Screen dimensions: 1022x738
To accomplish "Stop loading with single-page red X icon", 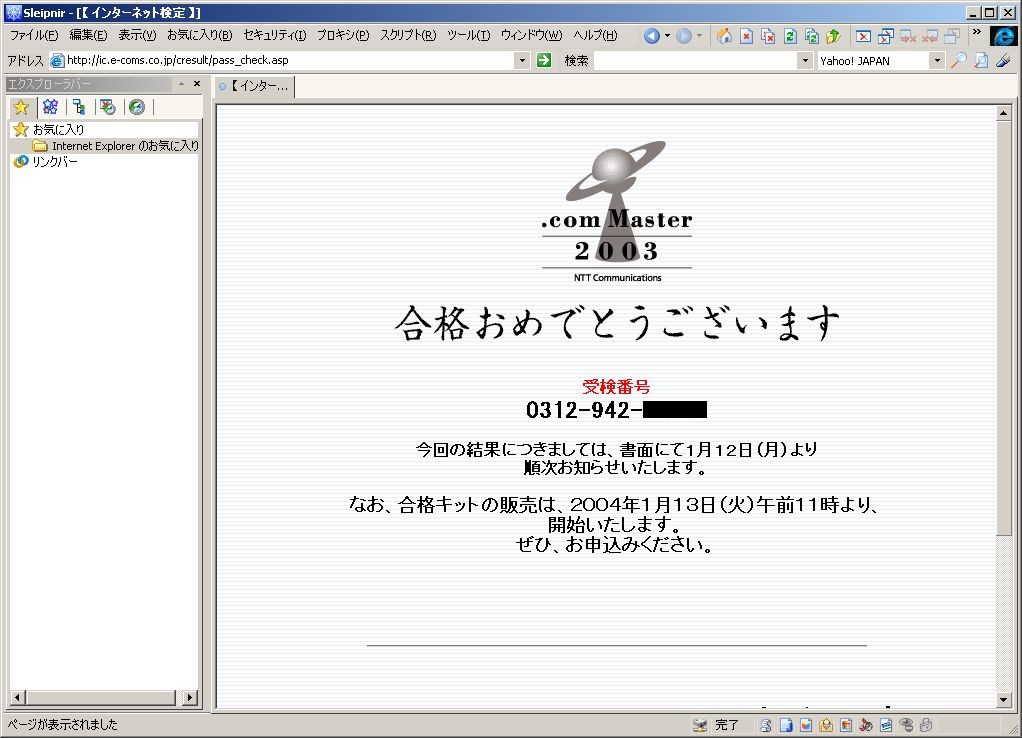I will 746,36.
